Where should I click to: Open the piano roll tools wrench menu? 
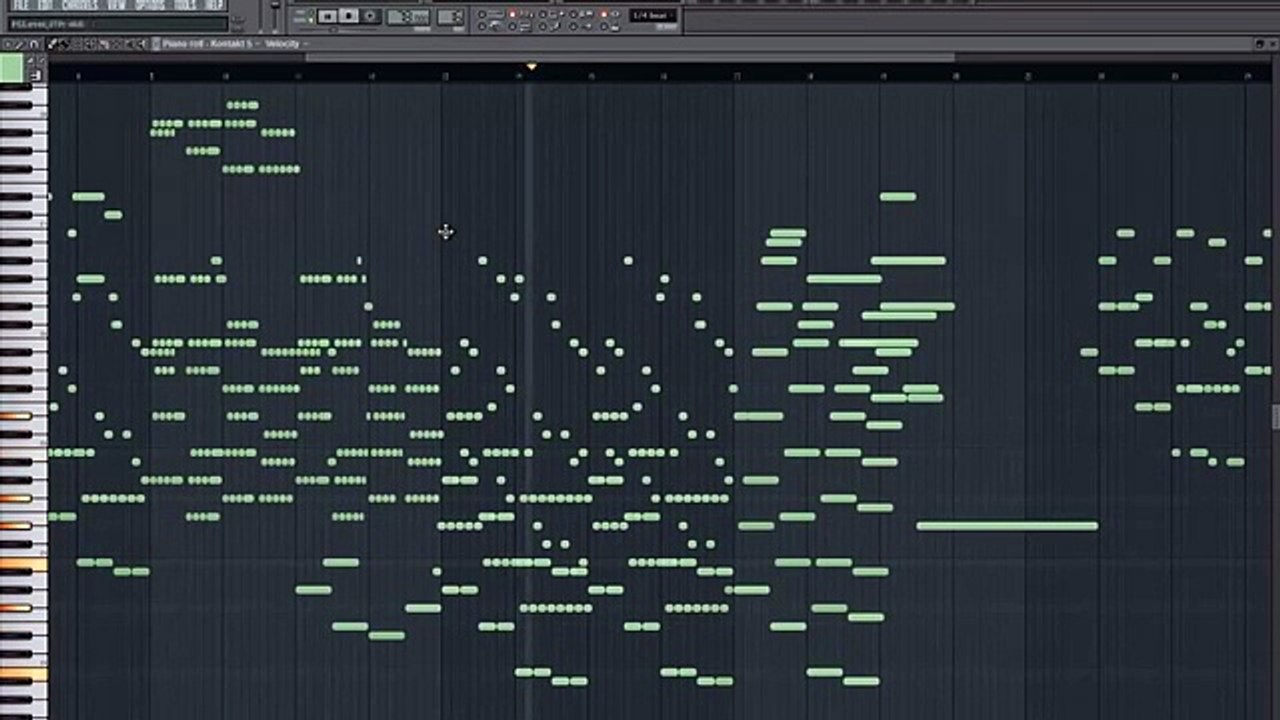coord(20,44)
